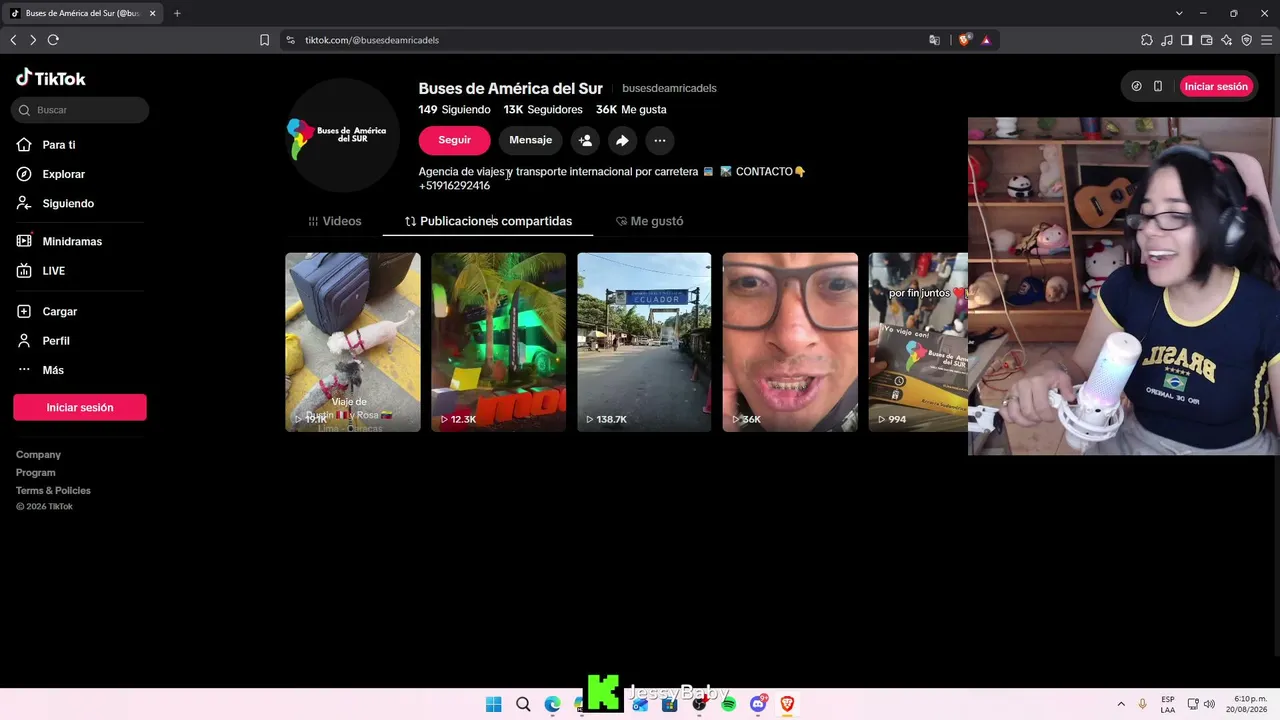Open the Brave VPN shield icon
The height and width of the screenshot is (720, 1280).
tap(1247, 40)
